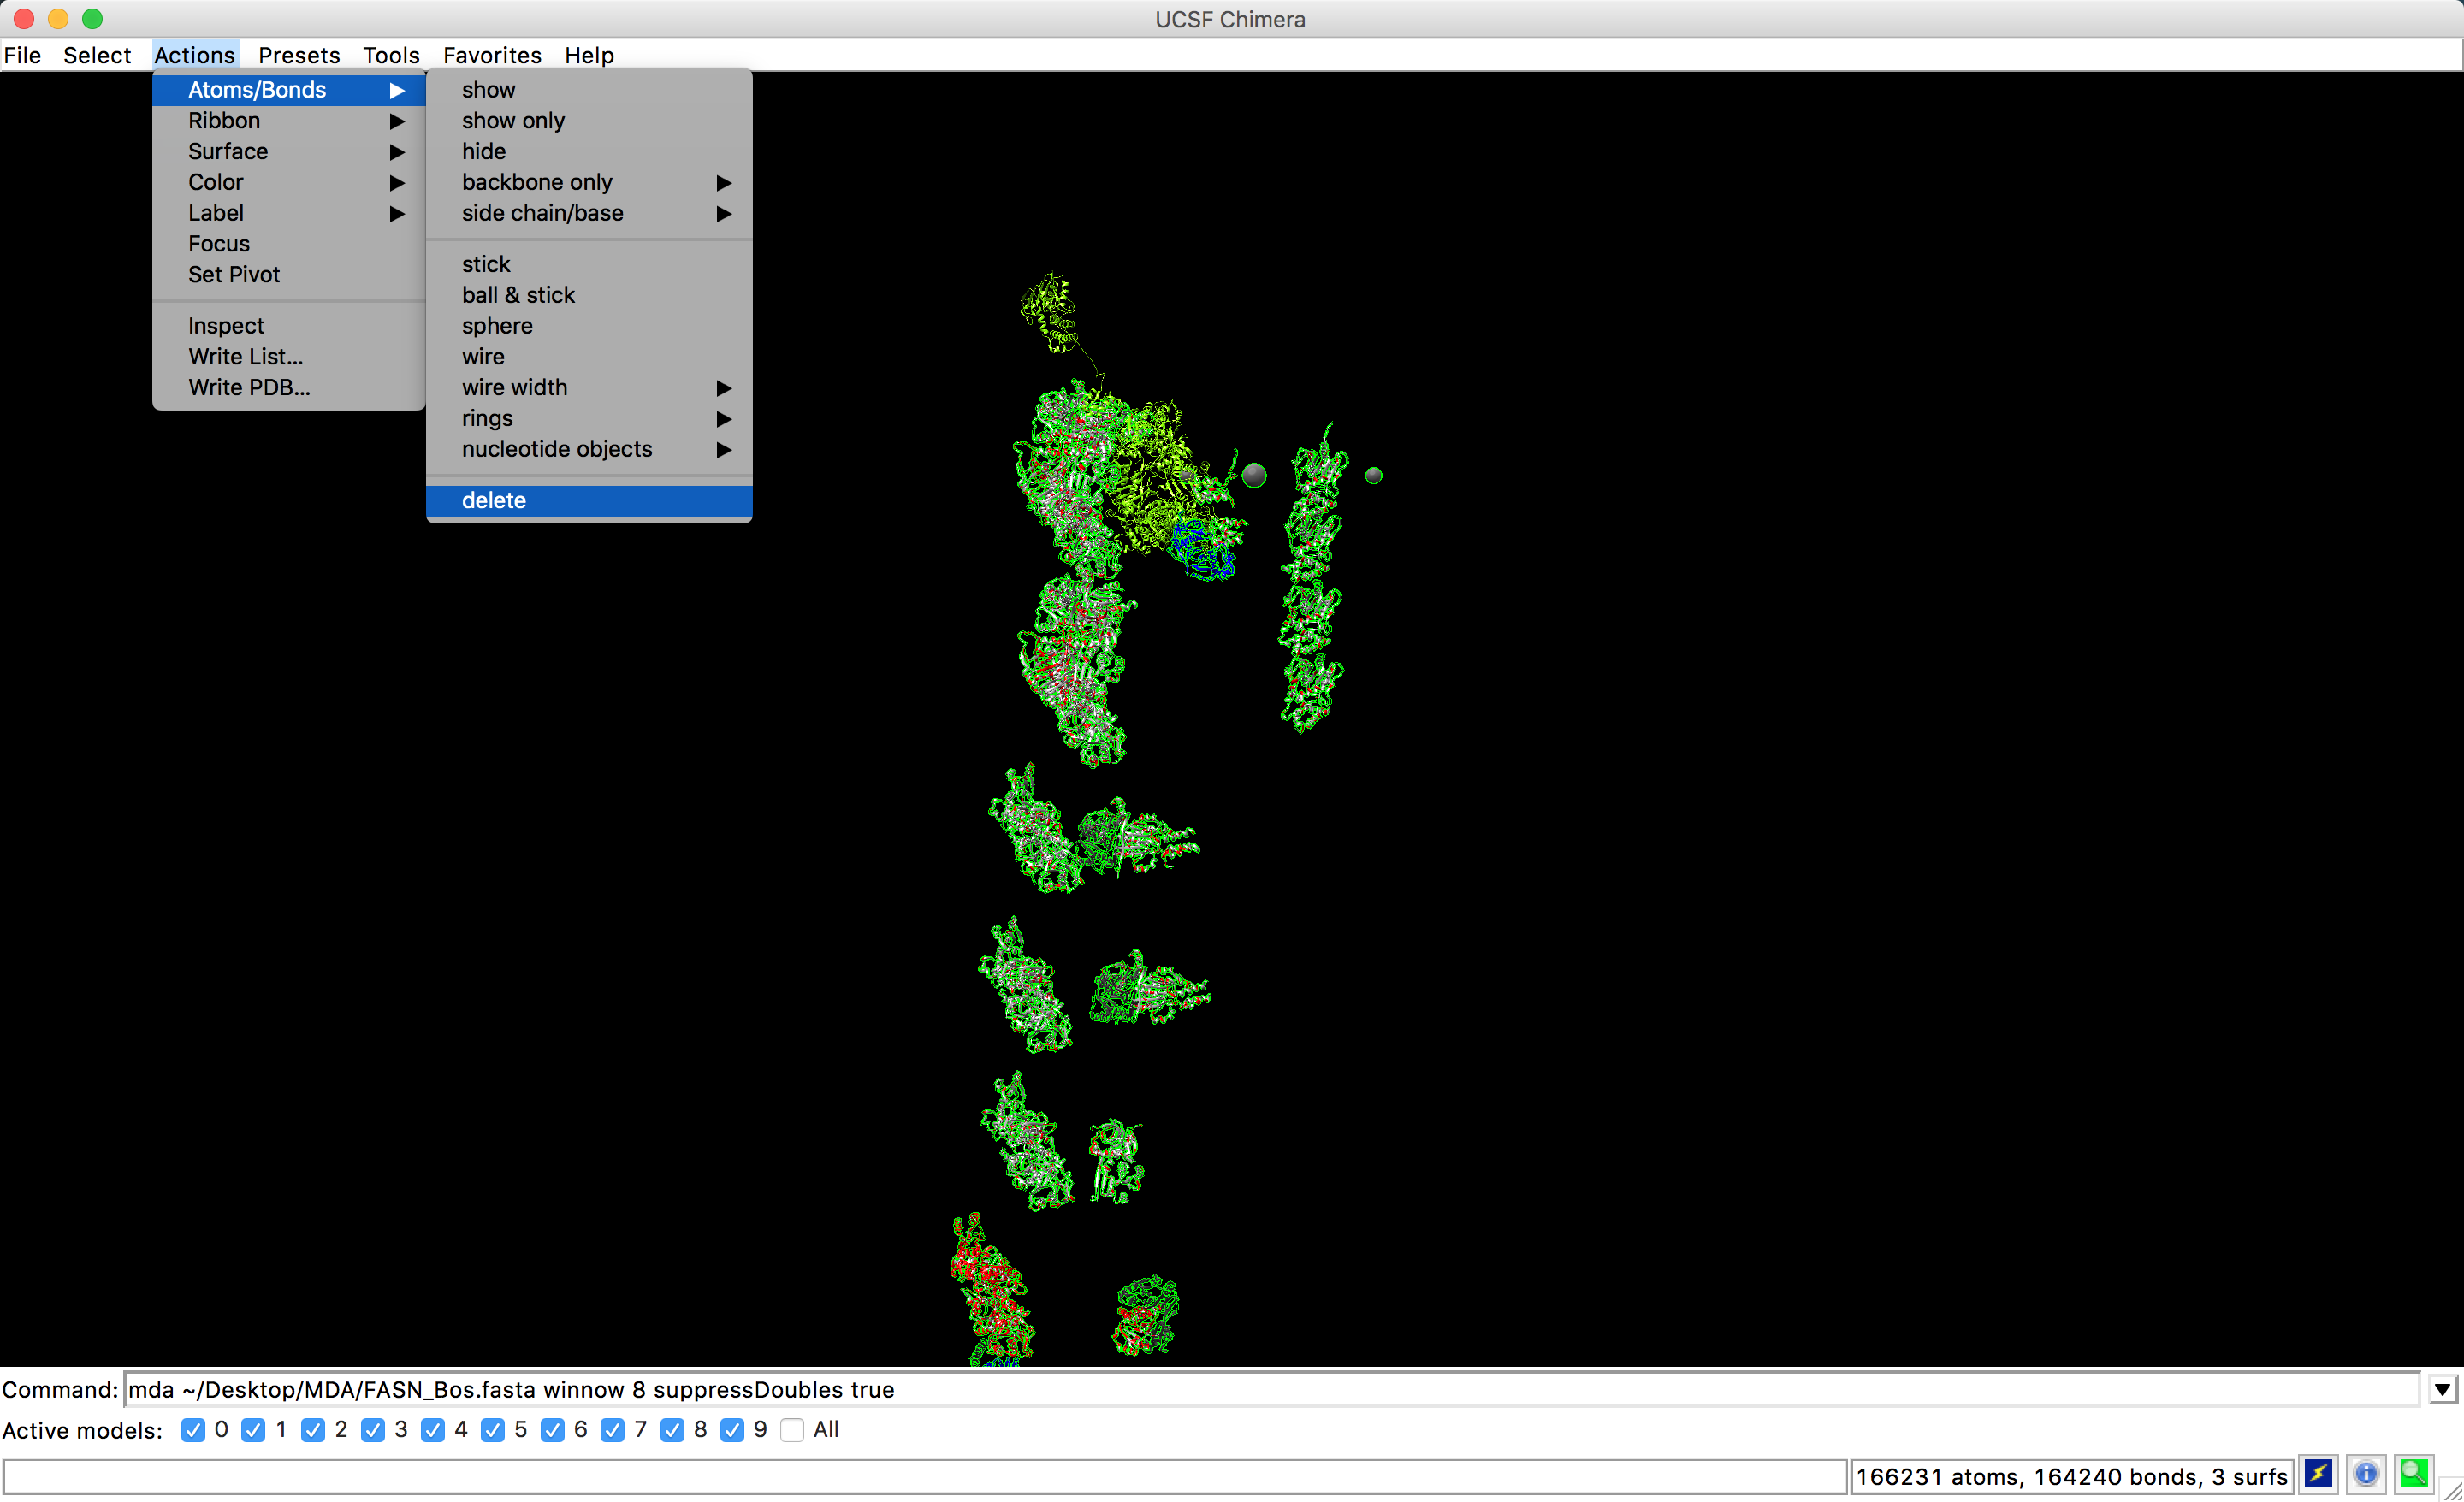Image resolution: width=2464 pixels, height=1502 pixels.
Task: Enable the All models checkbox
Action: 792,1430
